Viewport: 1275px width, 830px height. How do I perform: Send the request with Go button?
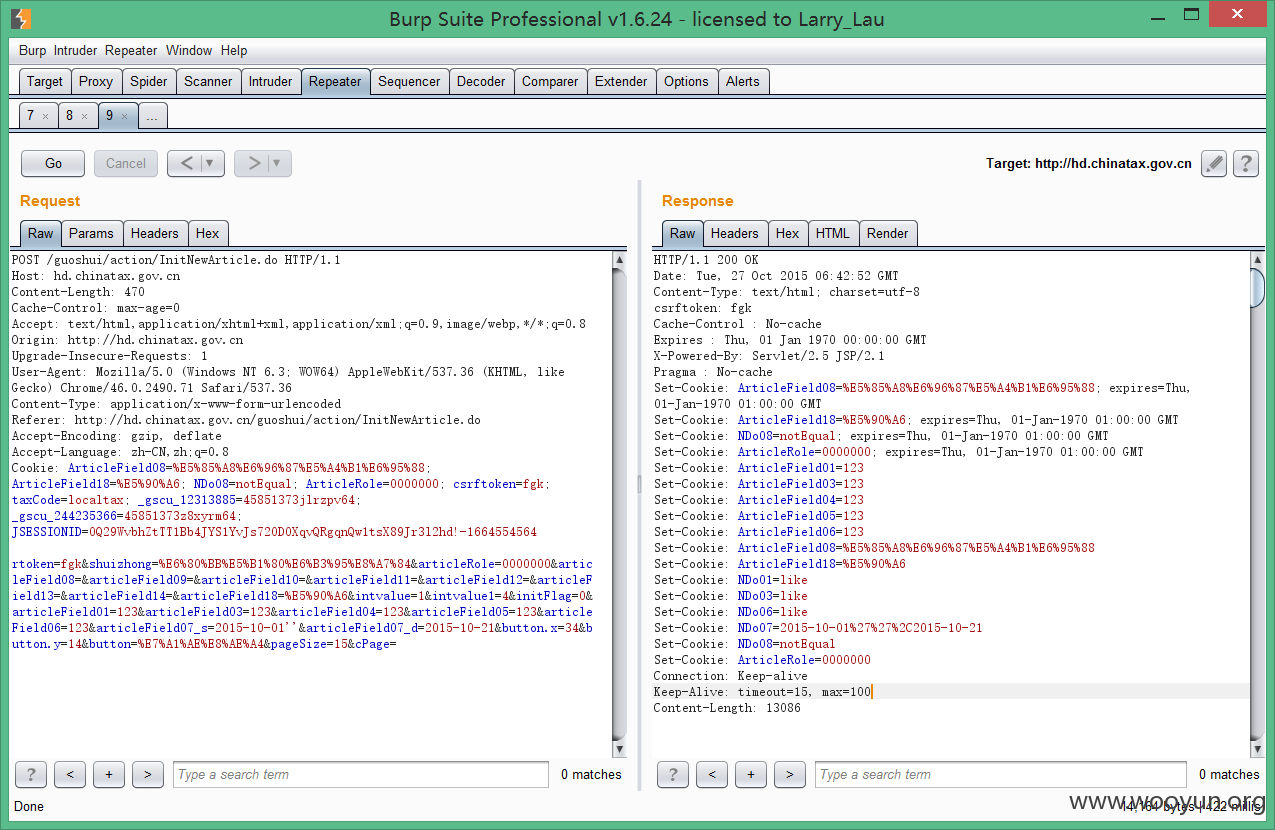(x=54, y=163)
